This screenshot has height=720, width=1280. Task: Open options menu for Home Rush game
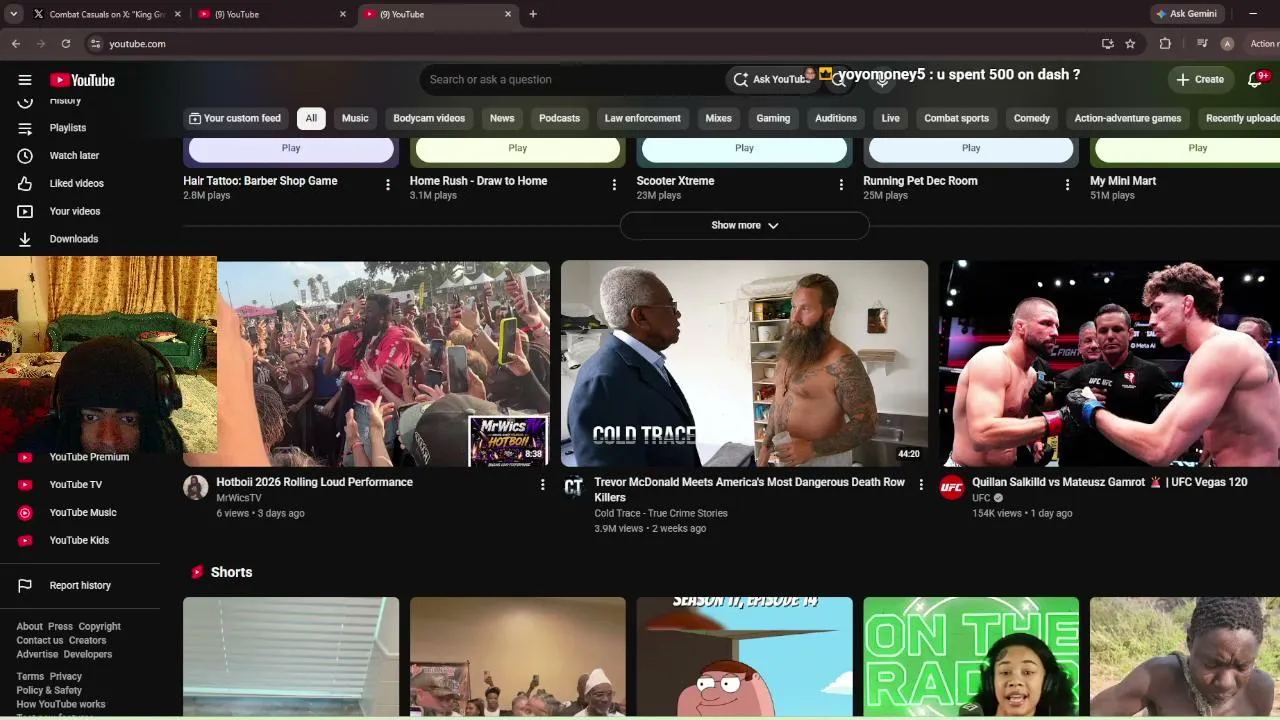[614, 185]
